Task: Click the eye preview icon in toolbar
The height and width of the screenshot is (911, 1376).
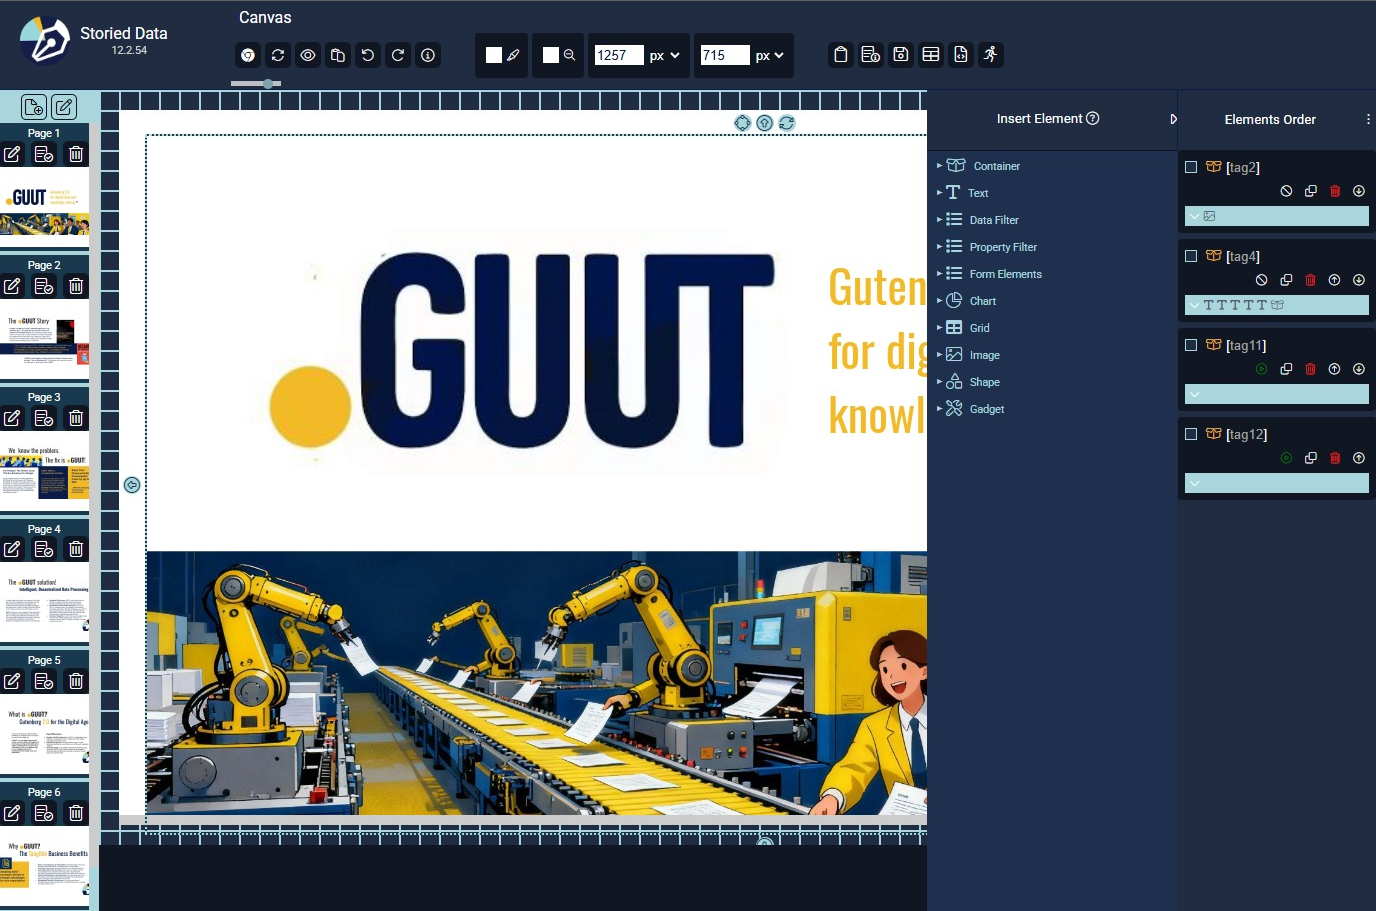Action: [308, 55]
